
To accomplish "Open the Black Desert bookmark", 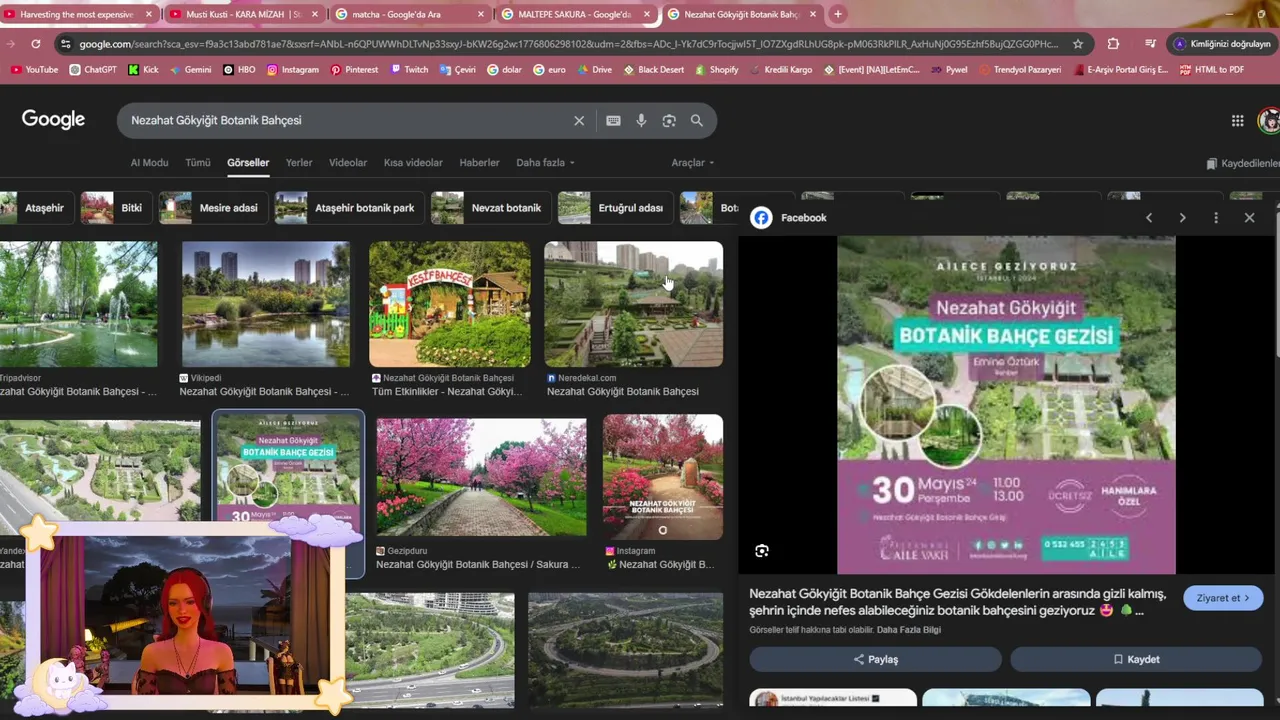I will click(653, 70).
